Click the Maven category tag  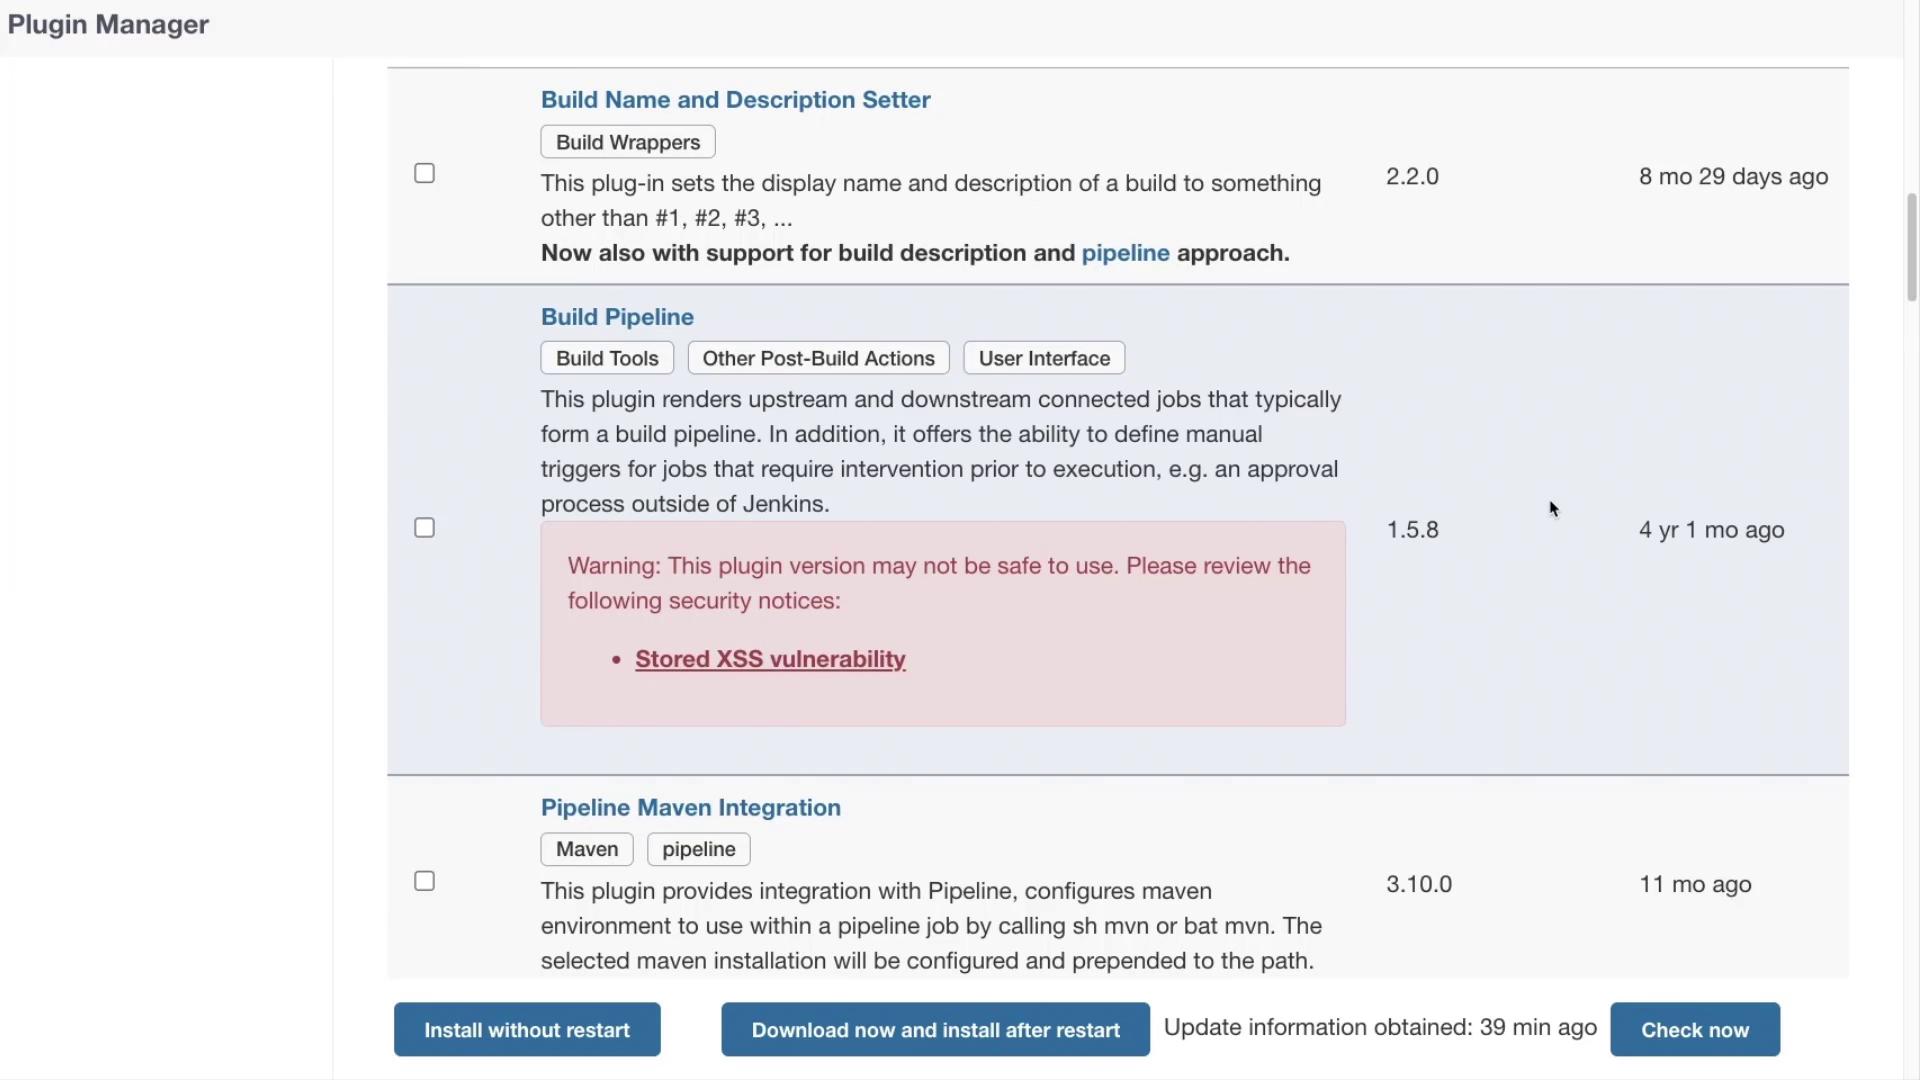(587, 849)
